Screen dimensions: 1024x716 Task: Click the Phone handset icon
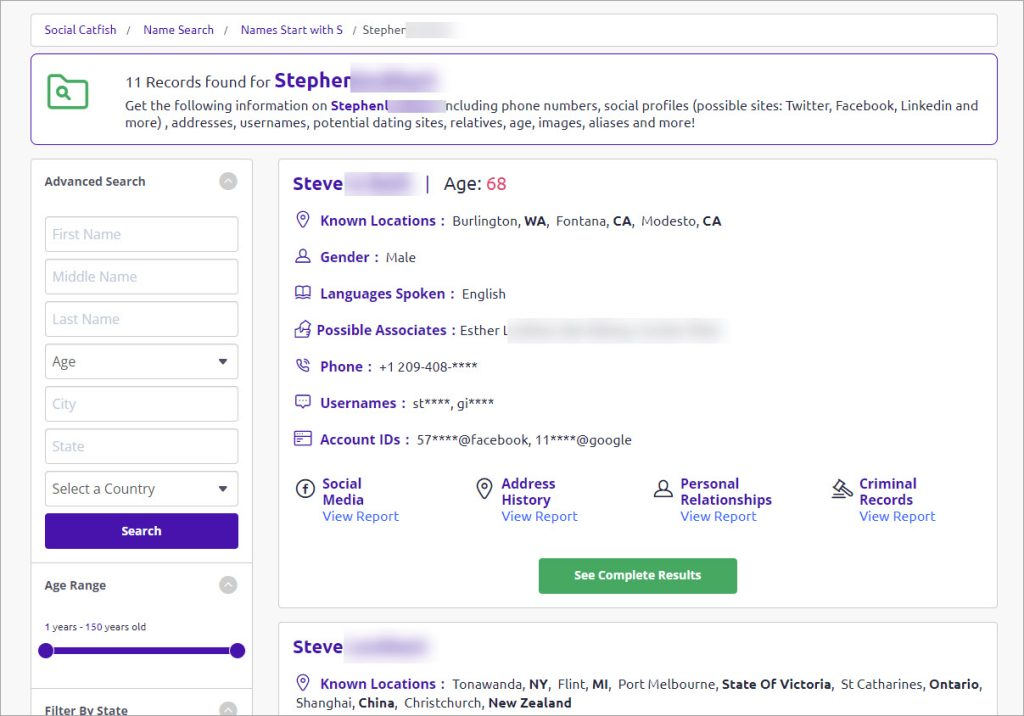point(302,365)
